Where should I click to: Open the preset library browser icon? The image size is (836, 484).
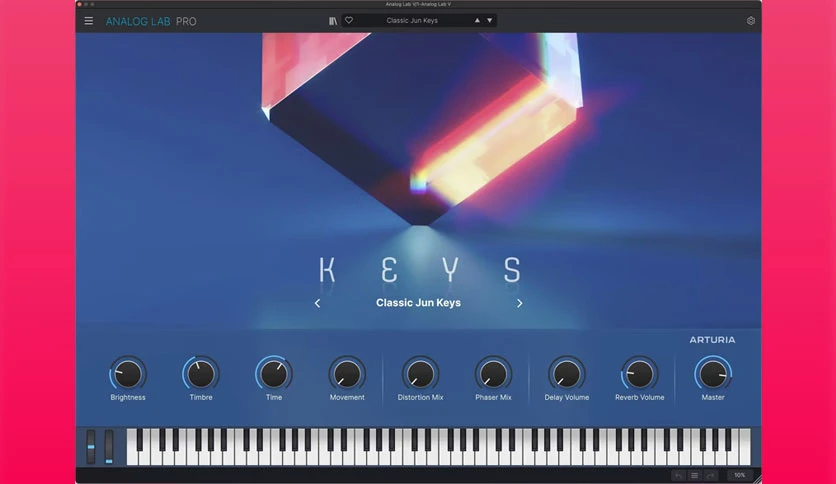coord(333,21)
